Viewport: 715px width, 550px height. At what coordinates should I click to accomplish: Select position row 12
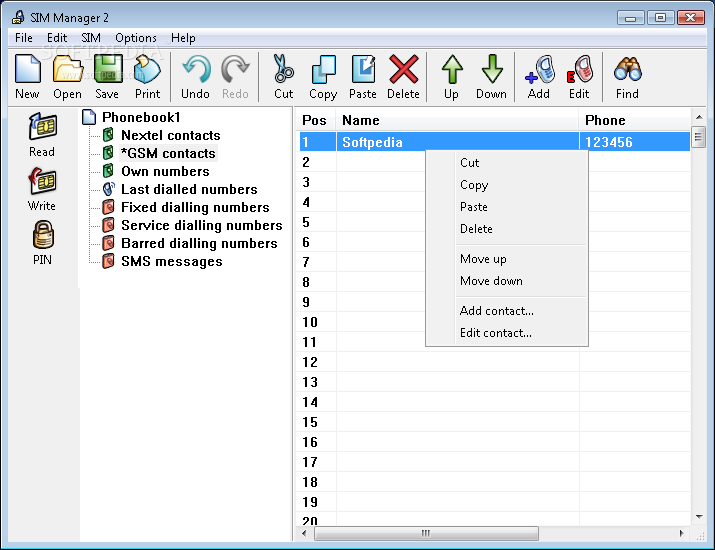click(x=495, y=362)
